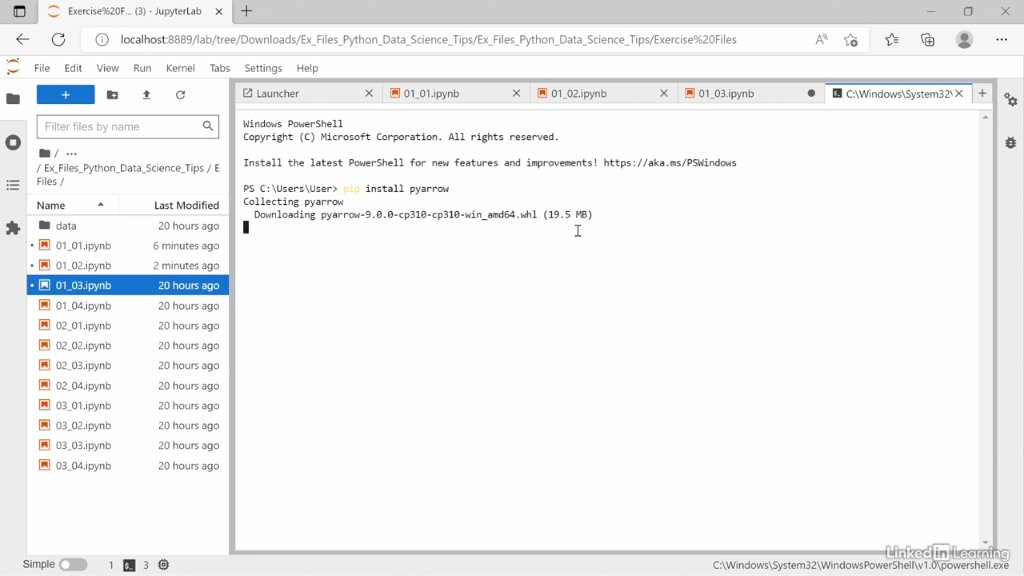This screenshot has width=1024, height=576.
Task: Close the 01_02.ipynb tab
Action: tap(664, 93)
